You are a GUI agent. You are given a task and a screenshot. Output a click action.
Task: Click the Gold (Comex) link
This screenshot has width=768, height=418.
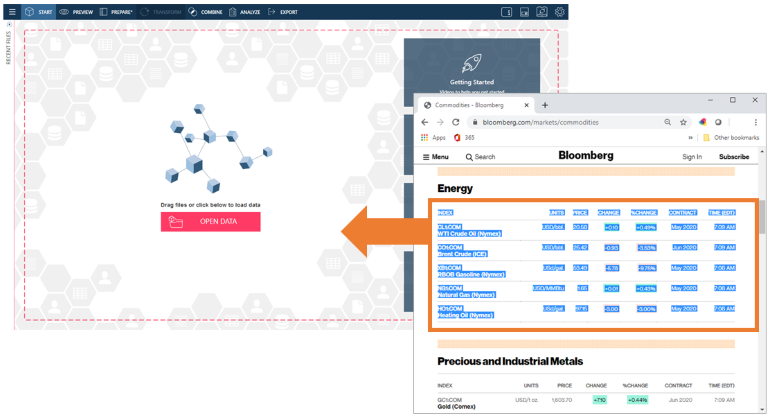[x=456, y=407]
